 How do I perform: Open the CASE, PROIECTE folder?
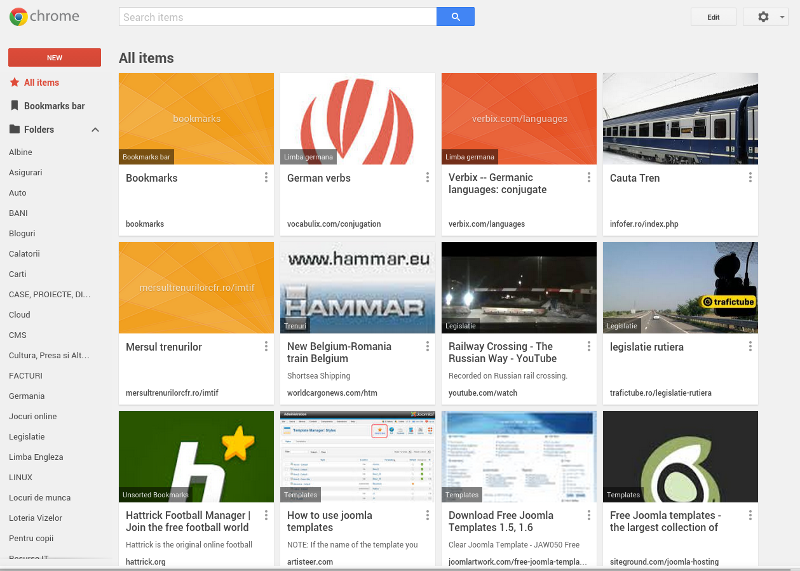(49, 294)
